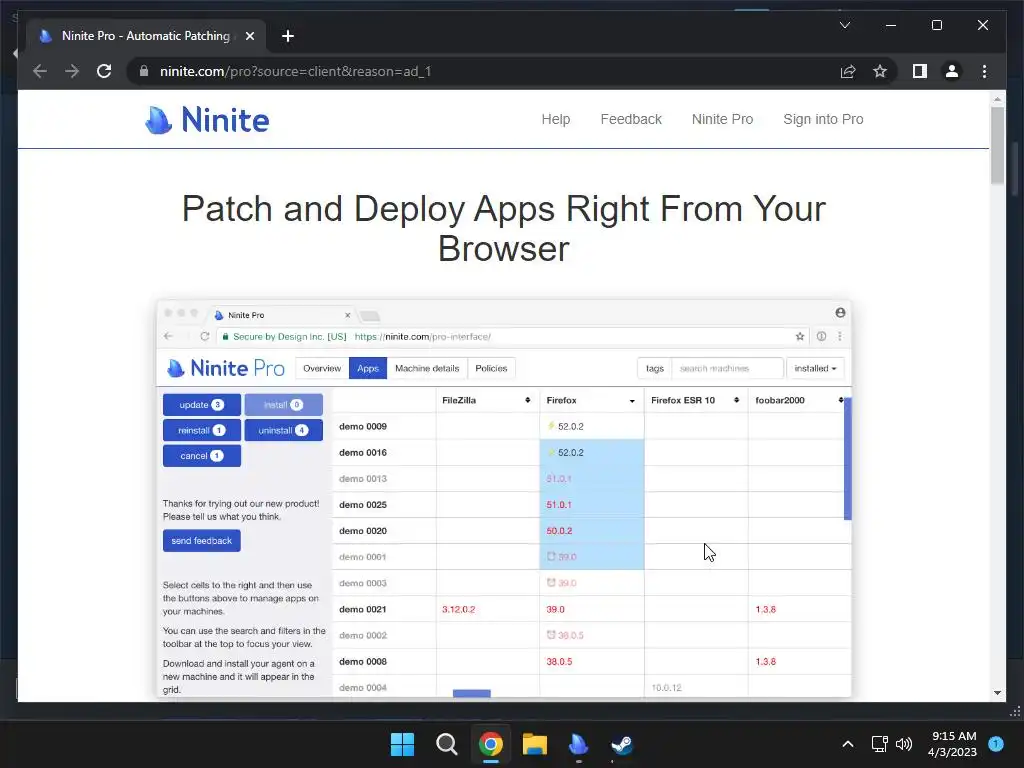The height and width of the screenshot is (768, 1024).
Task: Go to Ninite Pro link in the header
Action: [x=722, y=120]
